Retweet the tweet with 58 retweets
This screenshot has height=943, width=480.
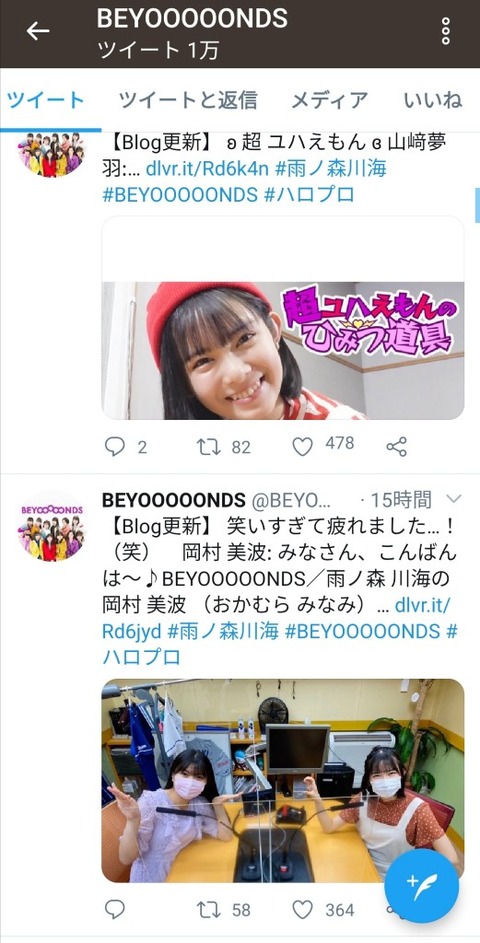point(209,909)
